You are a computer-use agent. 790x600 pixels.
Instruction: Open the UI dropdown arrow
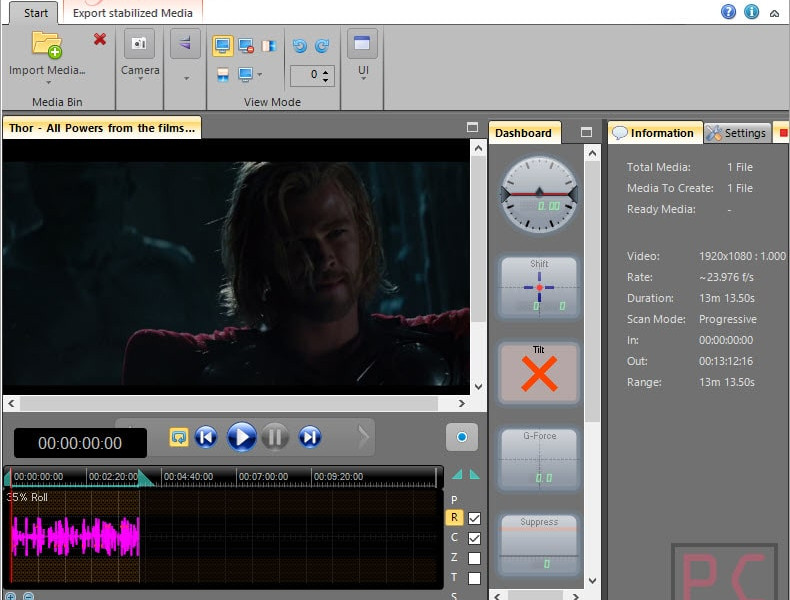pyautogui.click(x=363, y=79)
